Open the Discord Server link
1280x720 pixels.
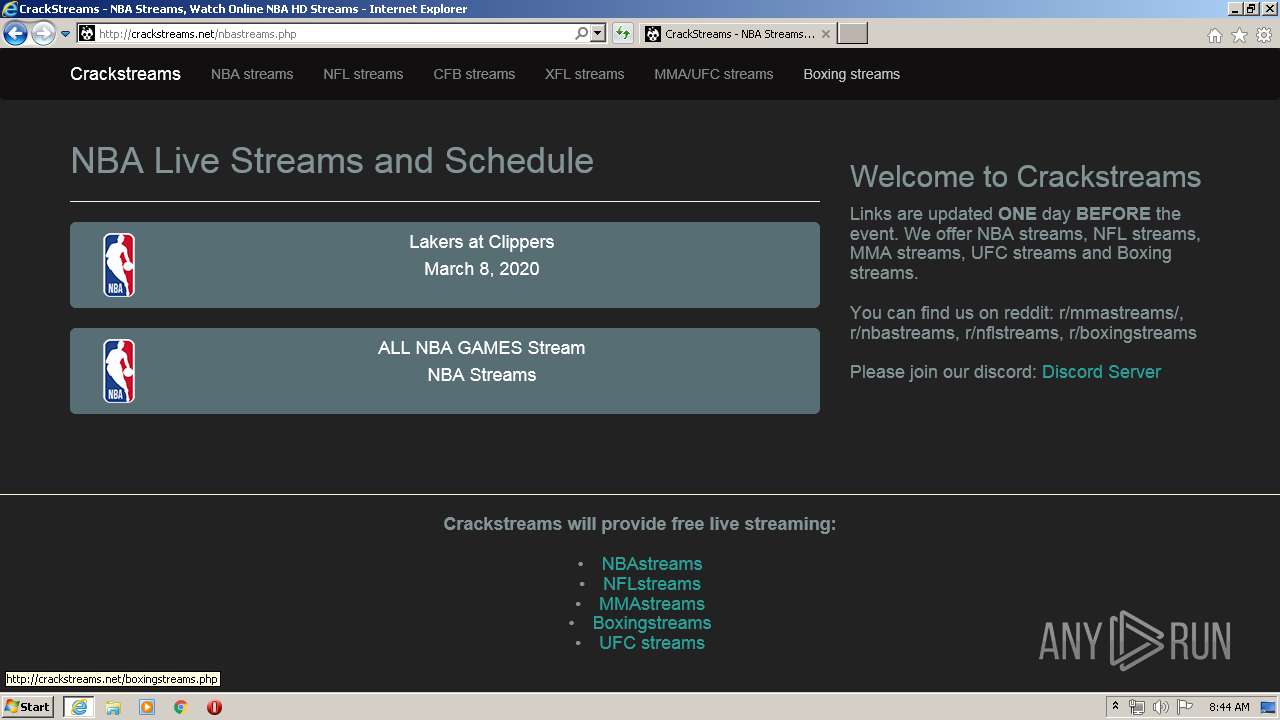1101,372
